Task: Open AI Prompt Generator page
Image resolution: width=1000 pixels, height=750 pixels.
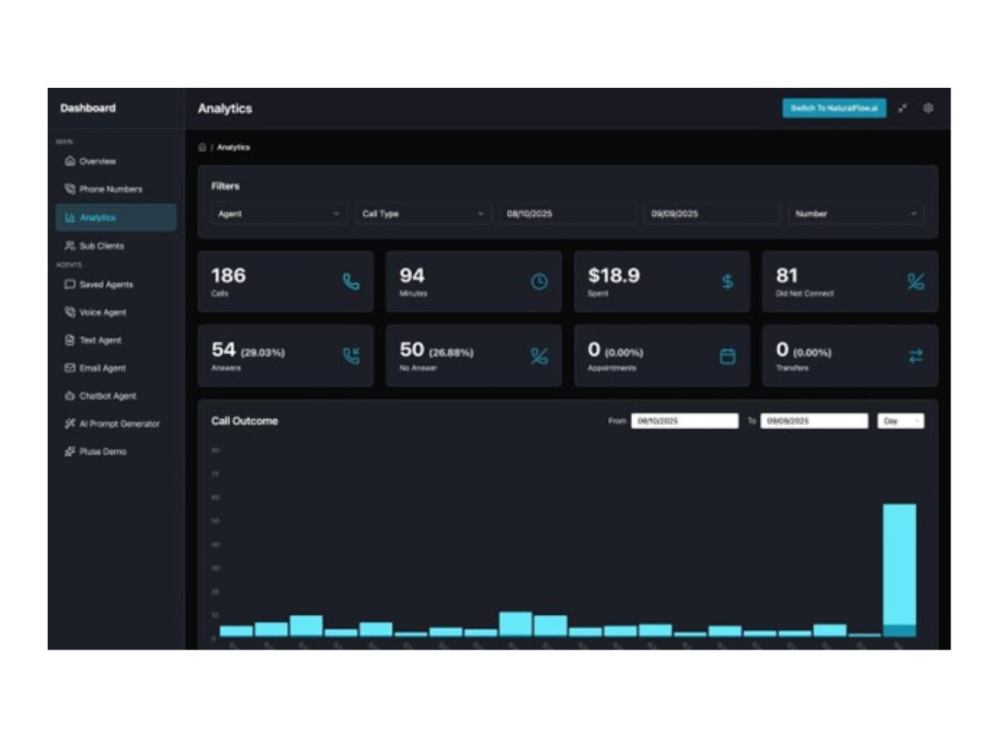Action: pos(115,423)
